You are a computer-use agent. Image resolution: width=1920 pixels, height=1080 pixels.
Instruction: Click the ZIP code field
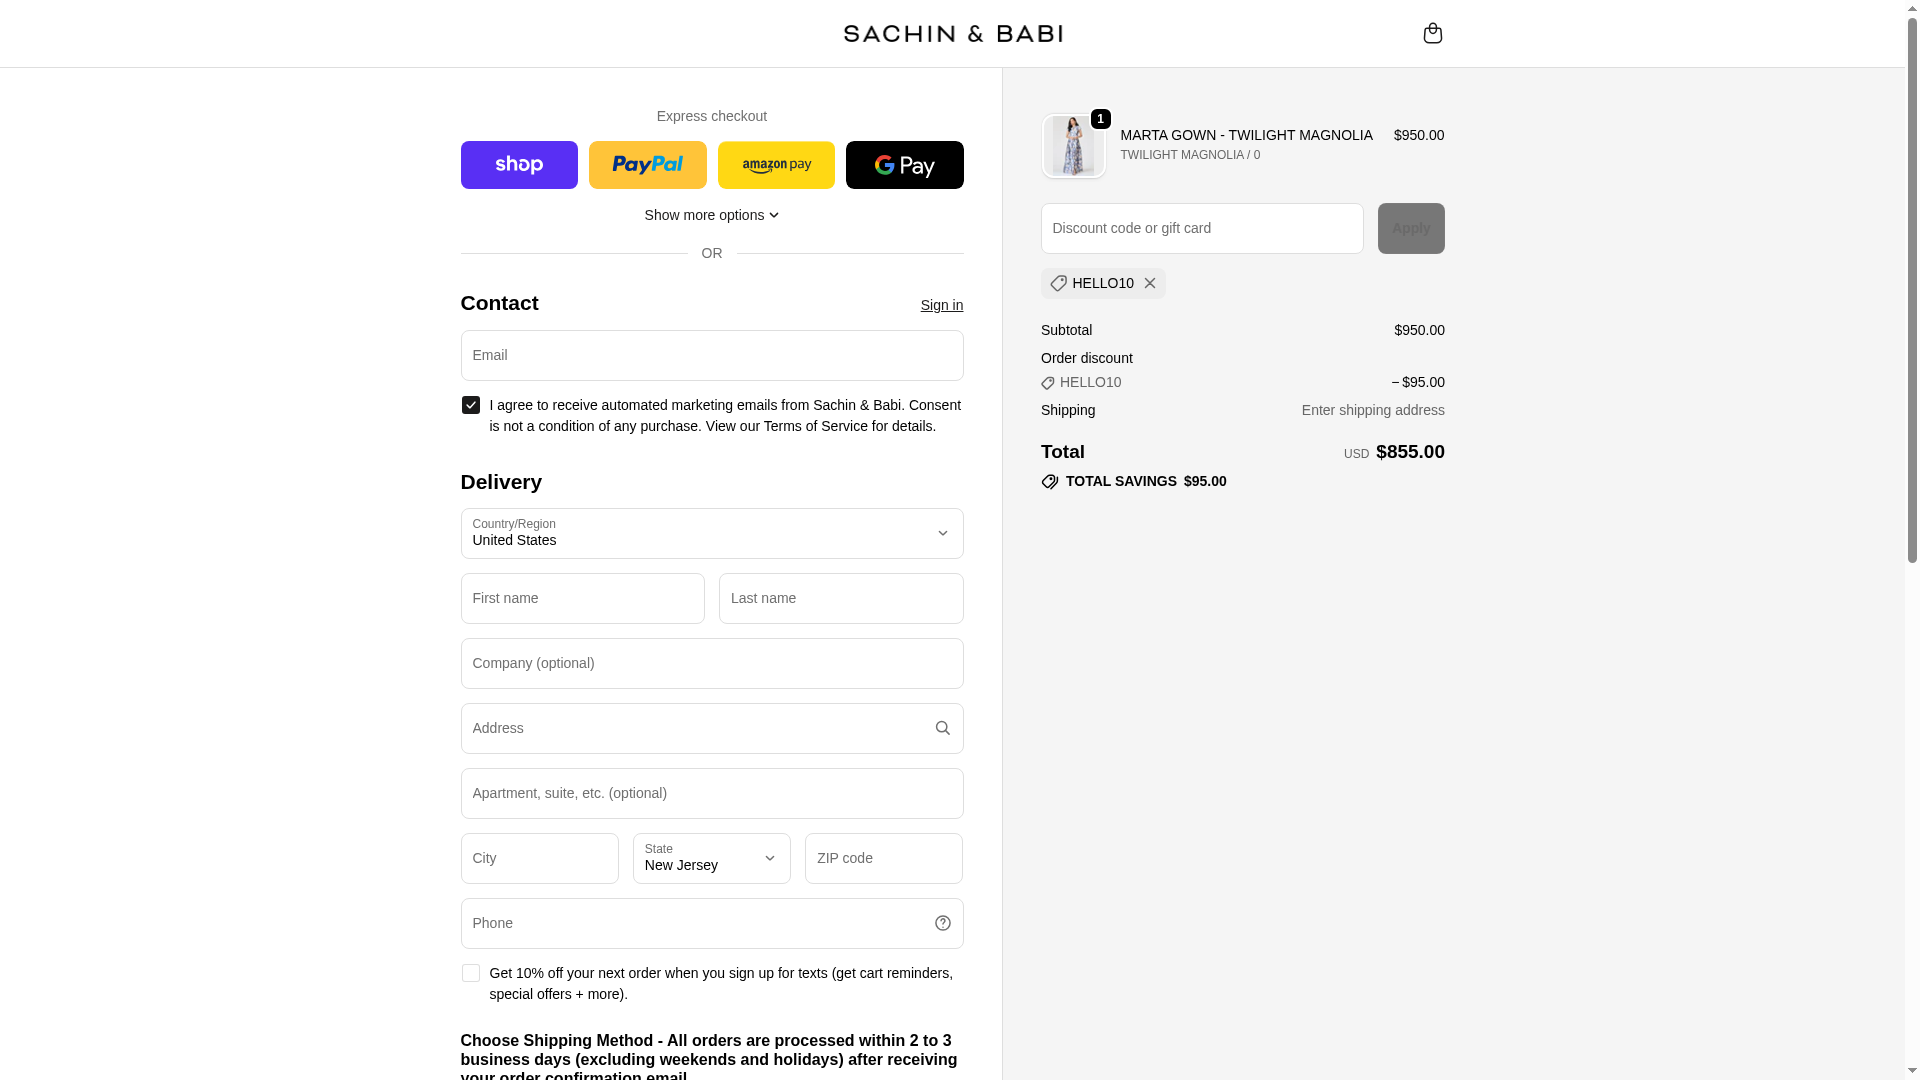pyautogui.click(x=883, y=858)
